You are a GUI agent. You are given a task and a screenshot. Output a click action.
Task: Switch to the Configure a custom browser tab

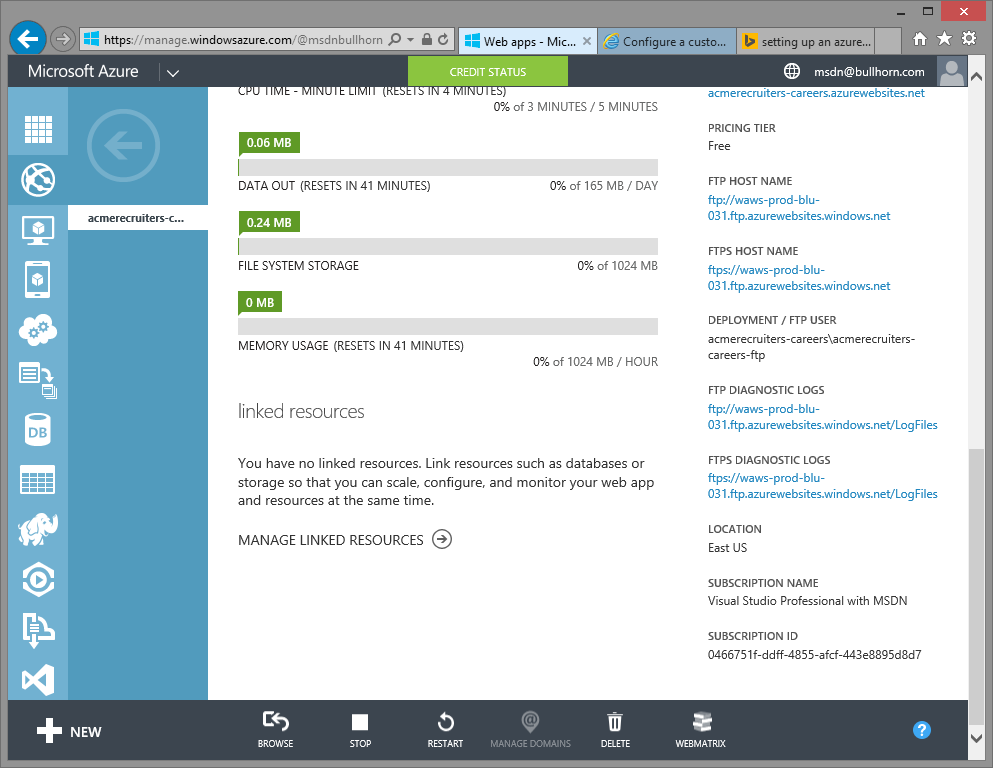click(667, 41)
